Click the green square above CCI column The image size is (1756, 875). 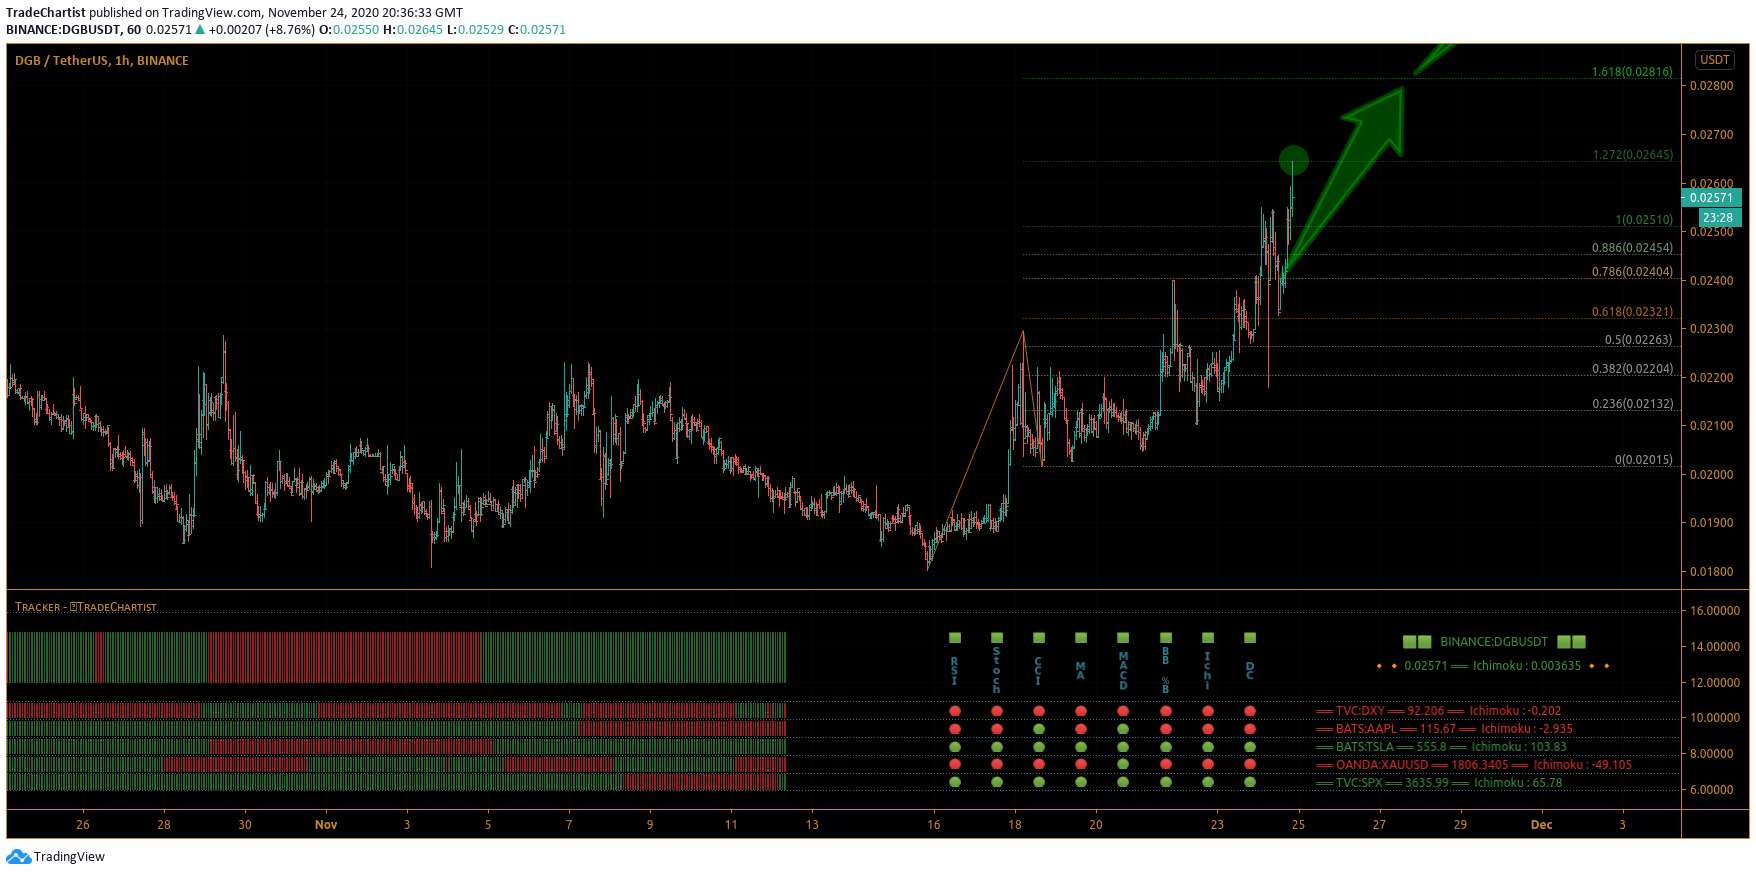(x=1039, y=638)
